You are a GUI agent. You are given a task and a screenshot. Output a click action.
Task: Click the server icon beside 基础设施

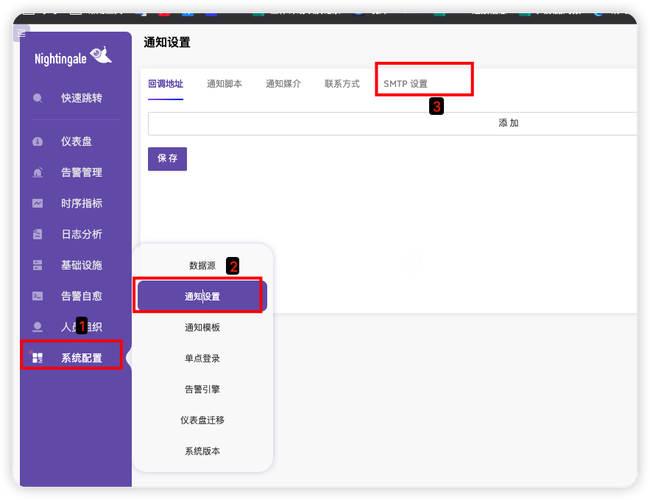[x=37, y=265]
